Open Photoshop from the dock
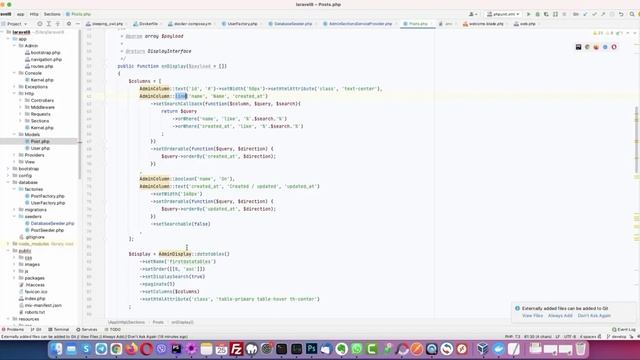 pos(311,349)
